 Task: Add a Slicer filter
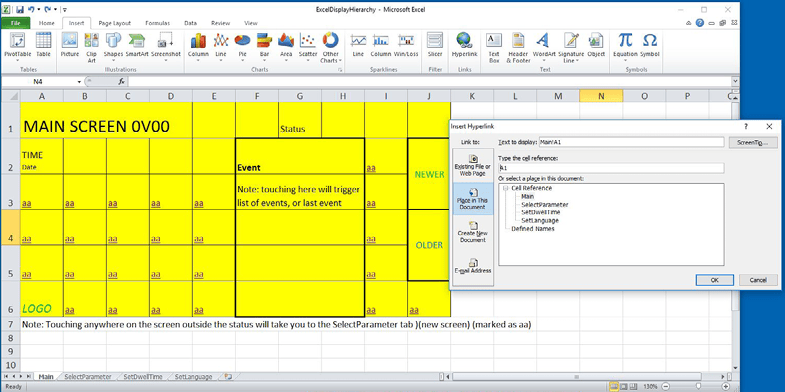coord(435,48)
